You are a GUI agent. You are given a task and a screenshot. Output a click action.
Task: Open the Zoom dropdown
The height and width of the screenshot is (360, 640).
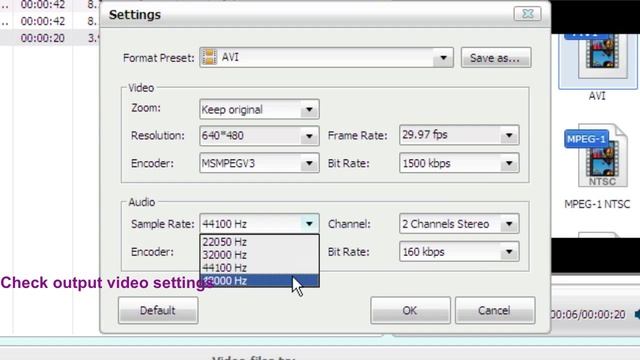pyautogui.click(x=309, y=109)
